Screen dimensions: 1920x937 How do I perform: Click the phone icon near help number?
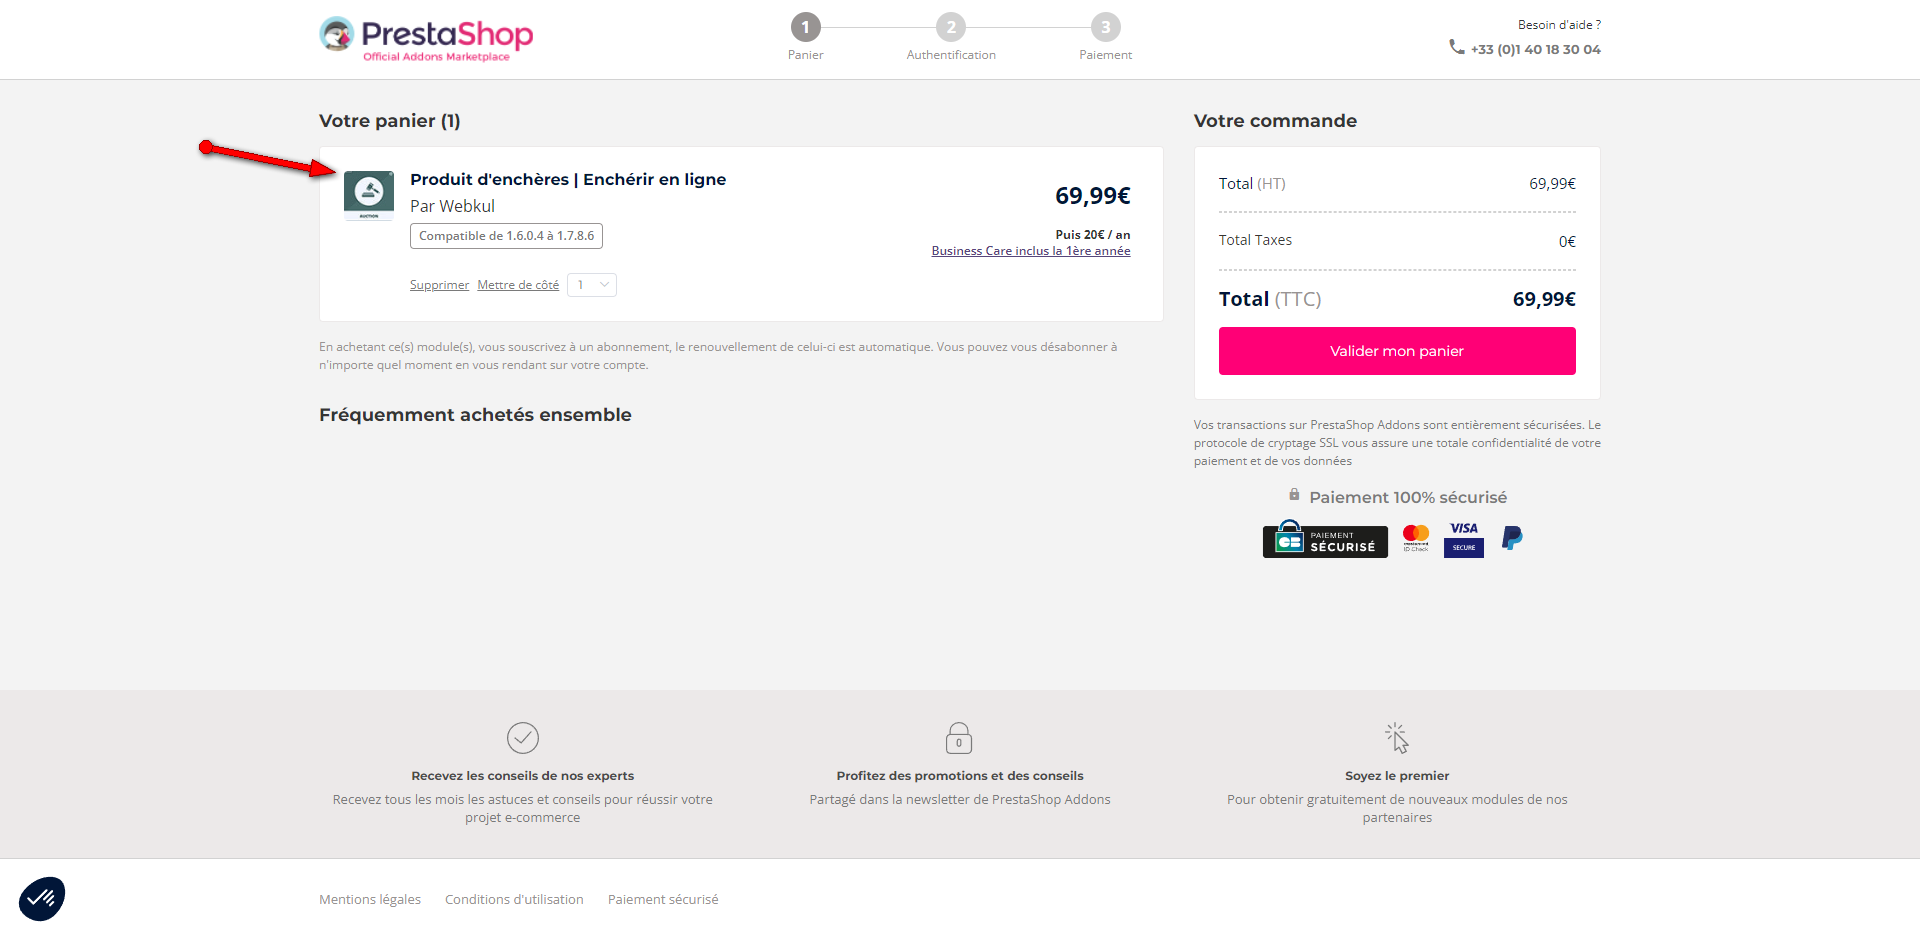(1457, 47)
